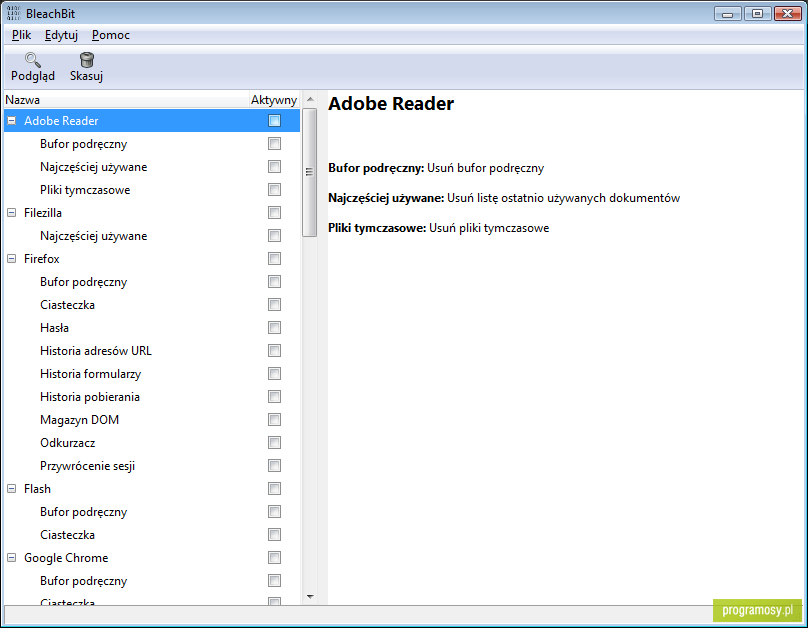The image size is (808, 628).
Task: Check the Filezilla group checkbox
Action: pyautogui.click(x=275, y=213)
